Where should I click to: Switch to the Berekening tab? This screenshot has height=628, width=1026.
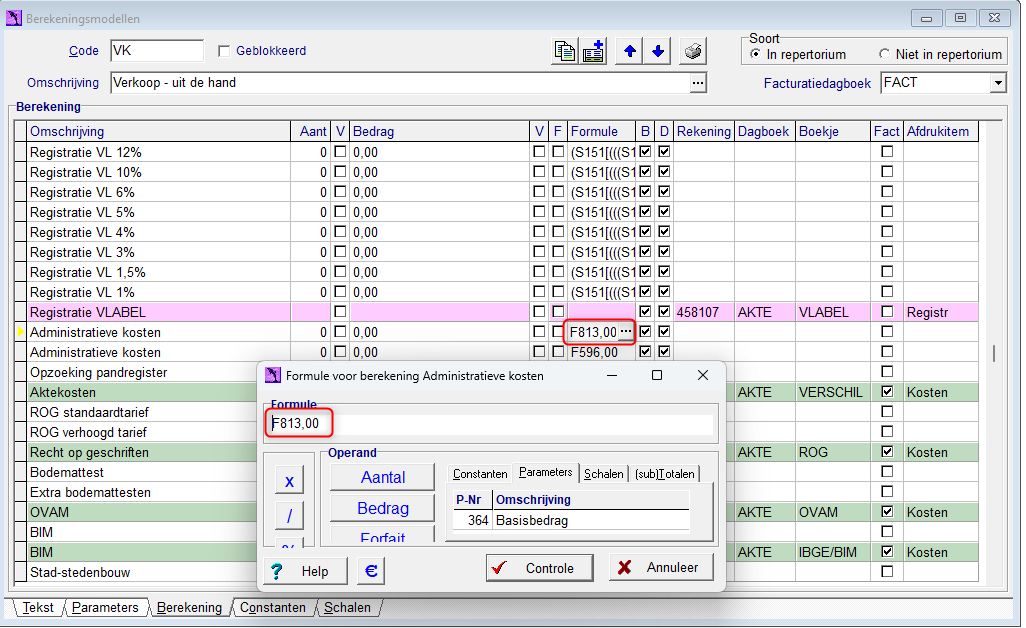tap(189, 608)
